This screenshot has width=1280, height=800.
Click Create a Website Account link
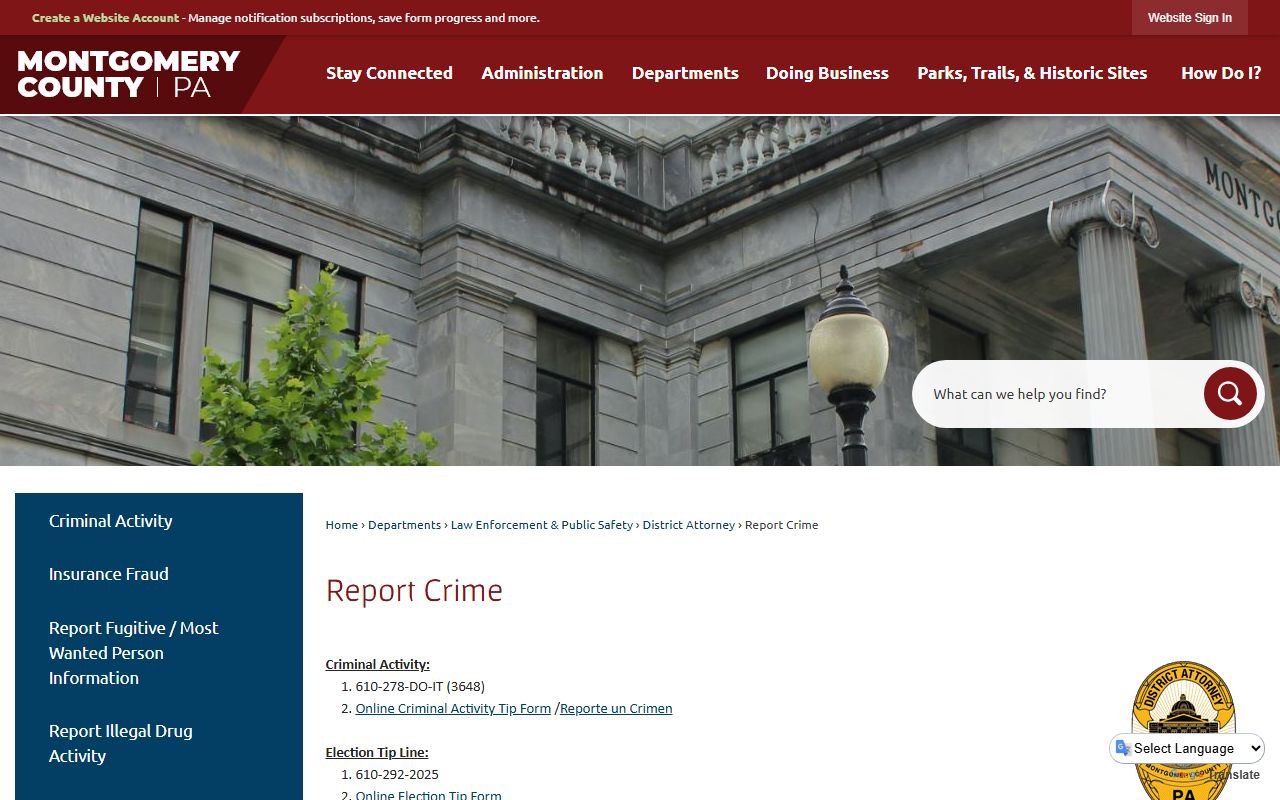tap(106, 18)
